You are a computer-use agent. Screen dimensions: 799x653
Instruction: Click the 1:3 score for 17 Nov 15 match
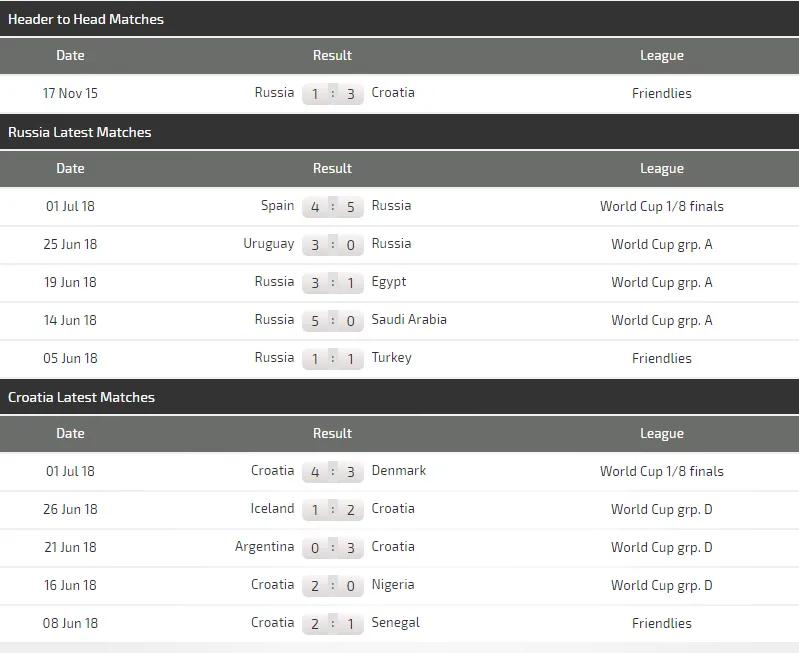(333, 94)
